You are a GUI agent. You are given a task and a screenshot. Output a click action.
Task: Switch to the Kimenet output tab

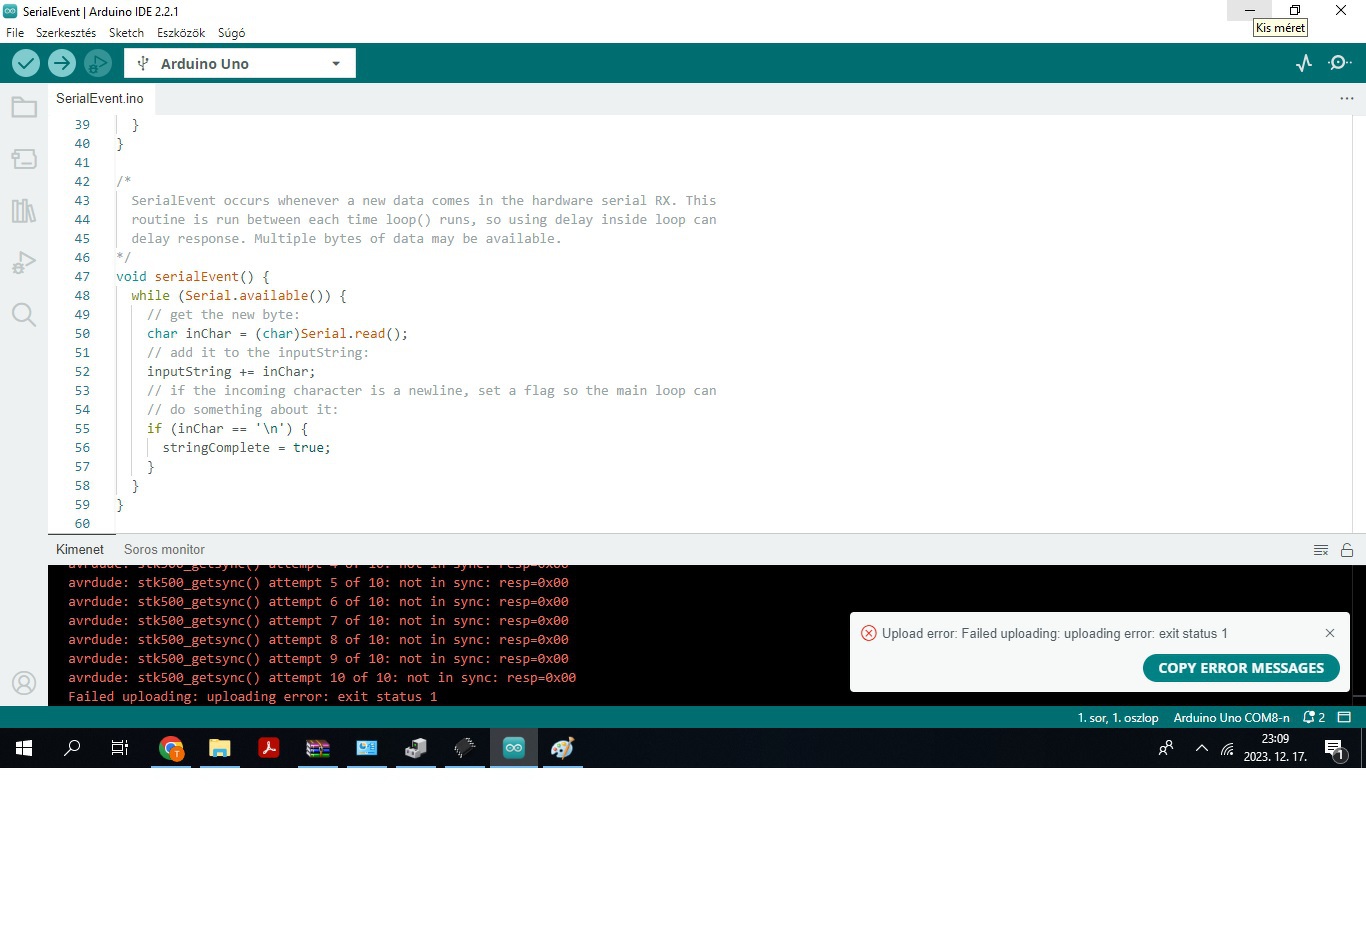pos(80,549)
